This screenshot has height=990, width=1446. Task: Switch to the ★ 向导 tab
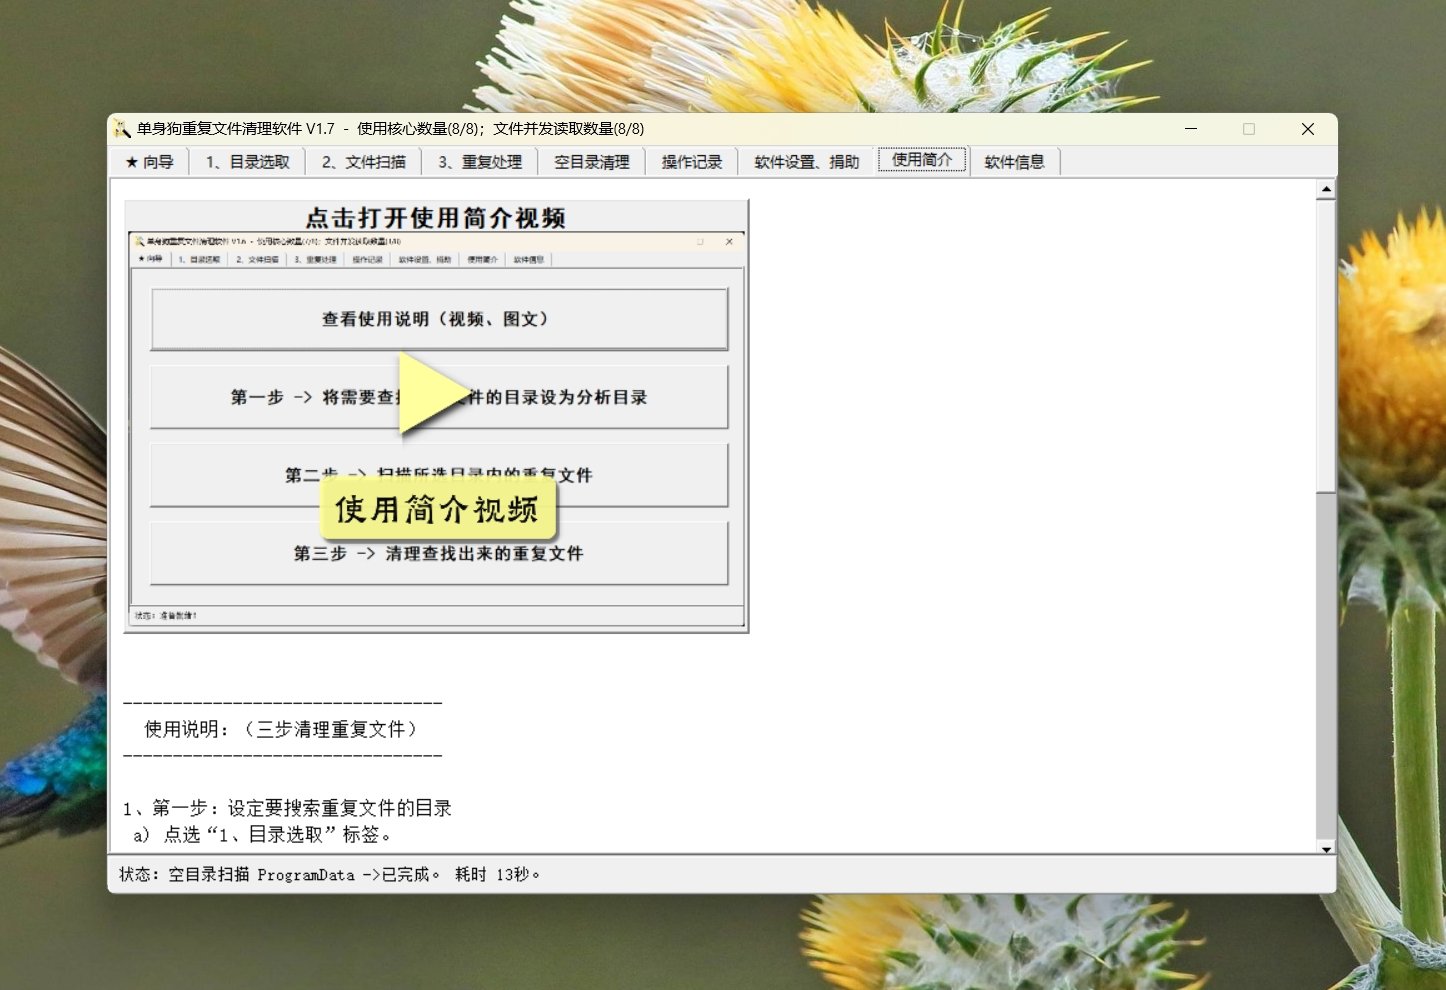click(149, 162)
